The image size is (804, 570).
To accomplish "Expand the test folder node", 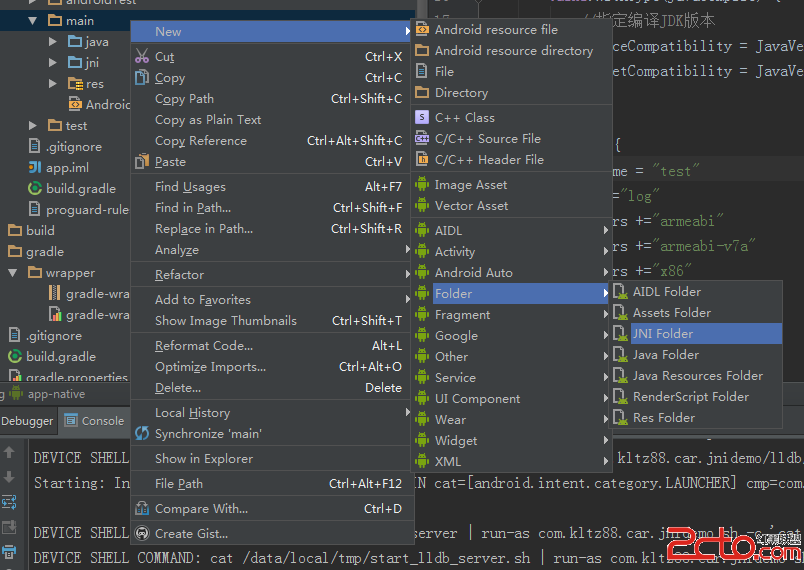I will coord(33,126).
